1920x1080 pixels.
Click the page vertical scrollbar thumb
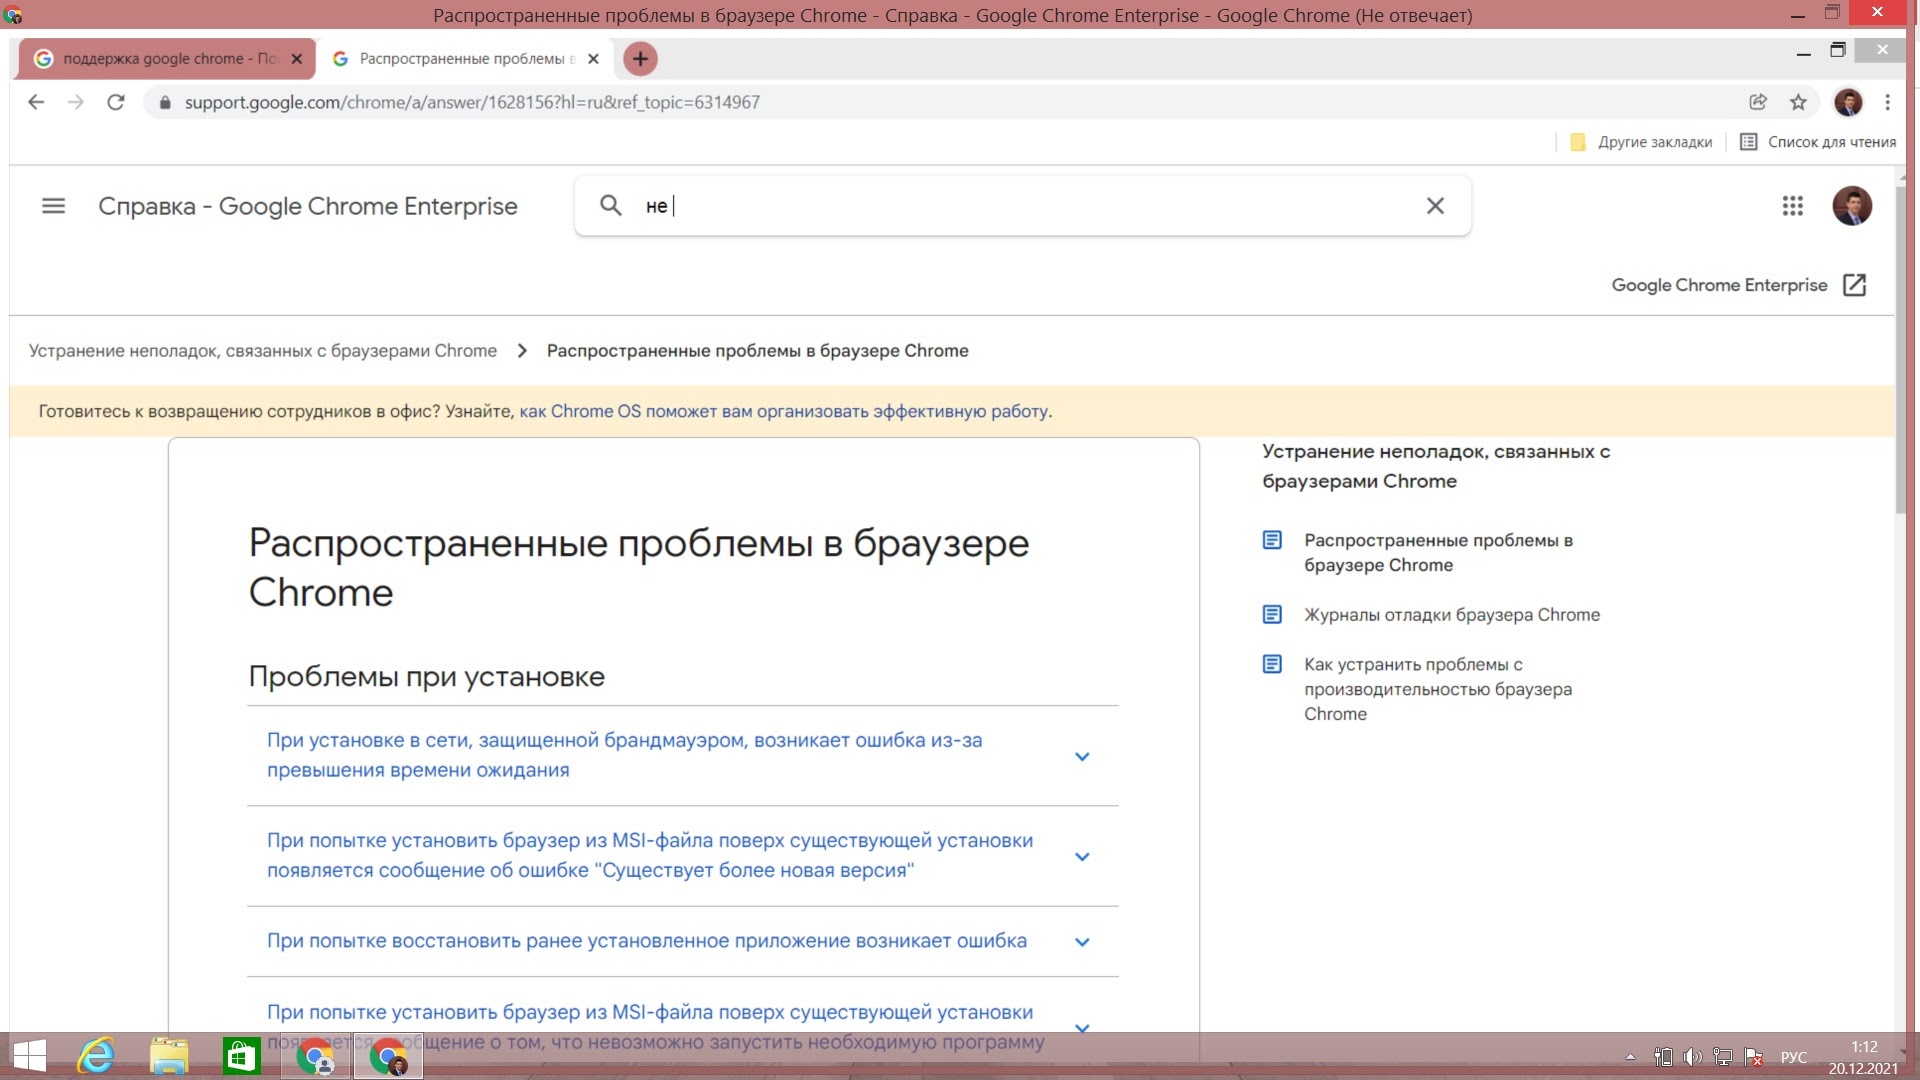point(1901,348)
